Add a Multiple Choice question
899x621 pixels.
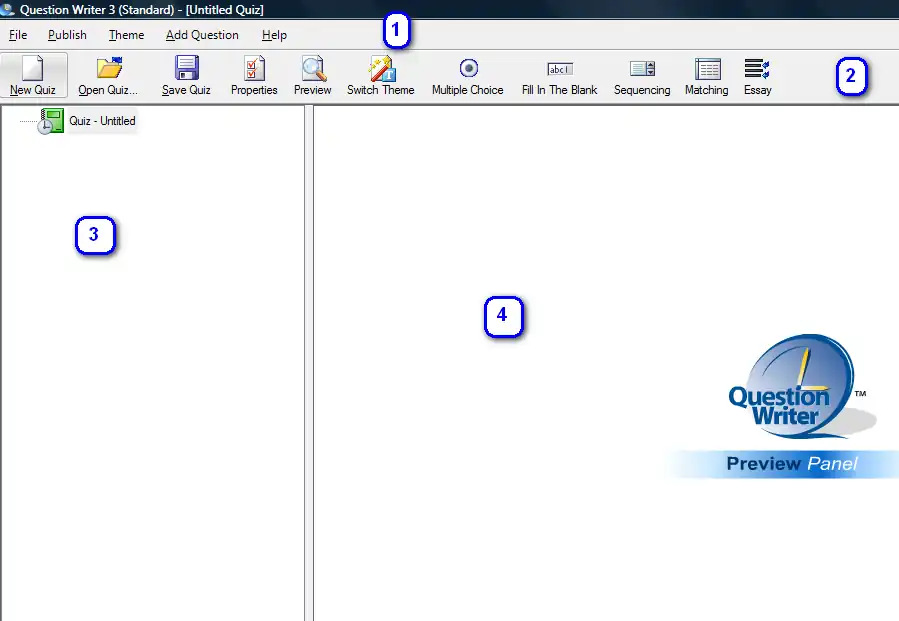(x=468, y=69)
